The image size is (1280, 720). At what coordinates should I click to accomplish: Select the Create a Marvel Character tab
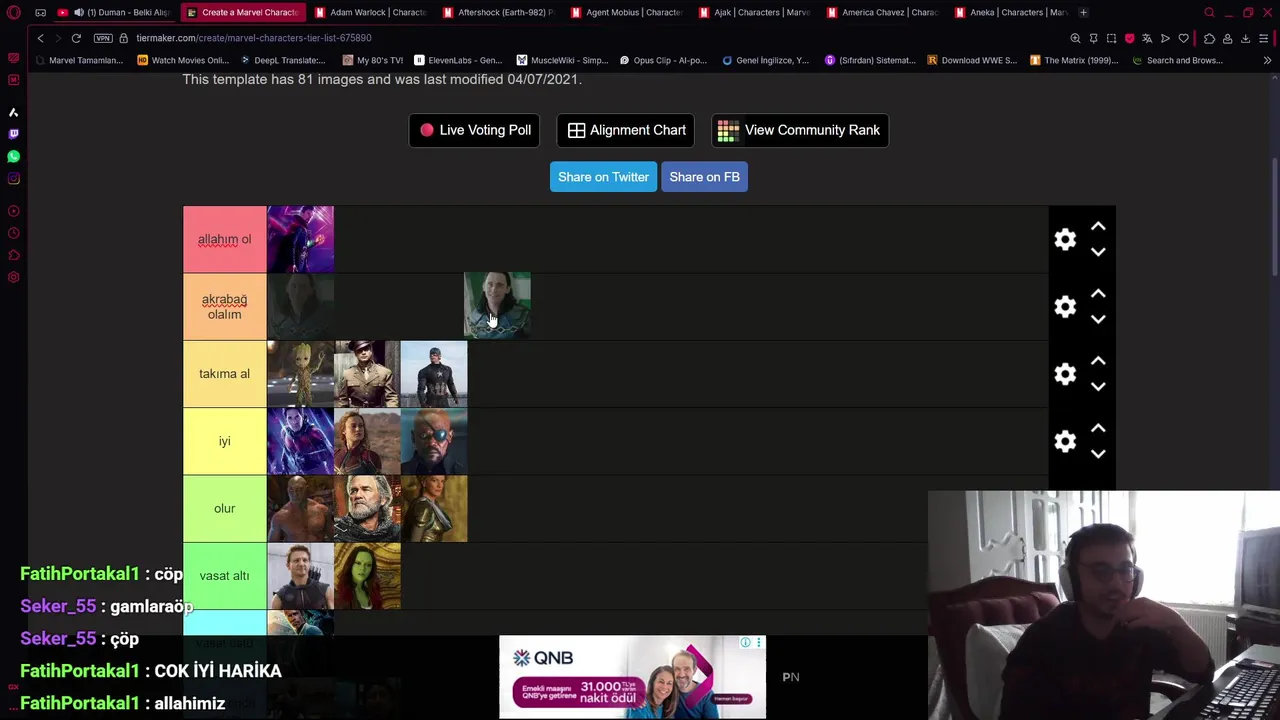pyautogui.click(x=243, y=12)
